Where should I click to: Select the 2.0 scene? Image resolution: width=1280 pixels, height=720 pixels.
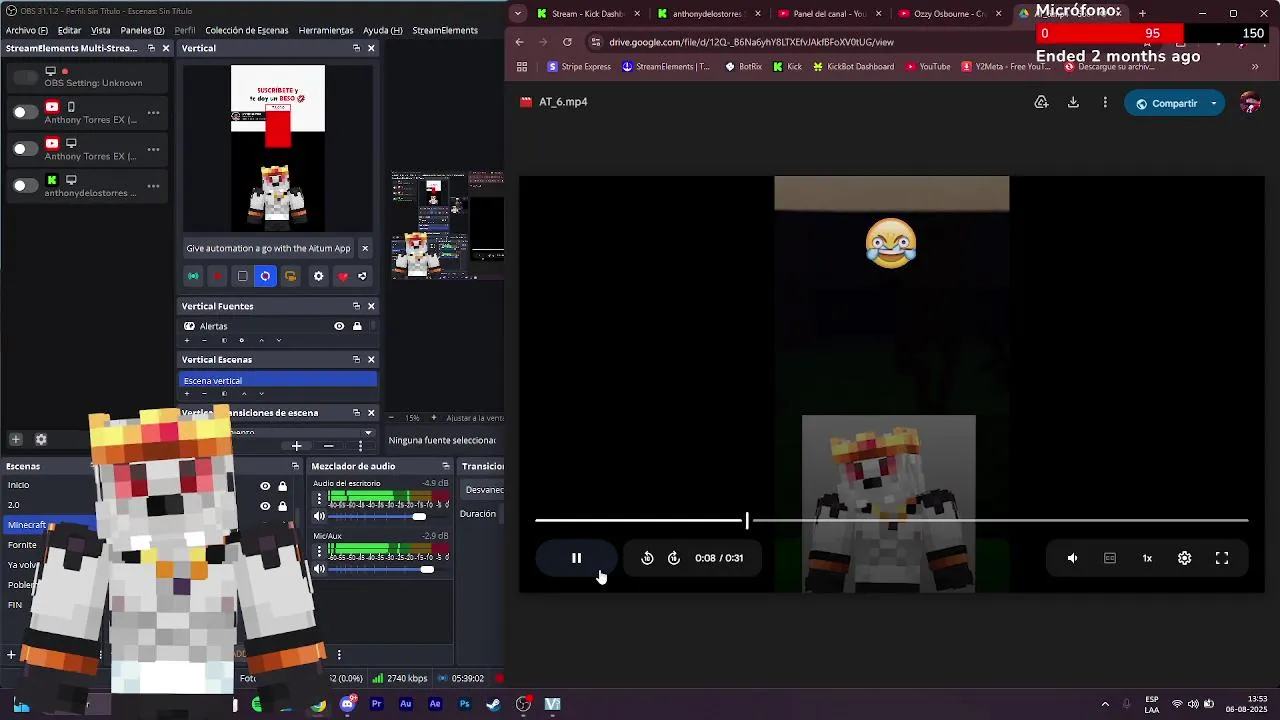pos(14,505)
